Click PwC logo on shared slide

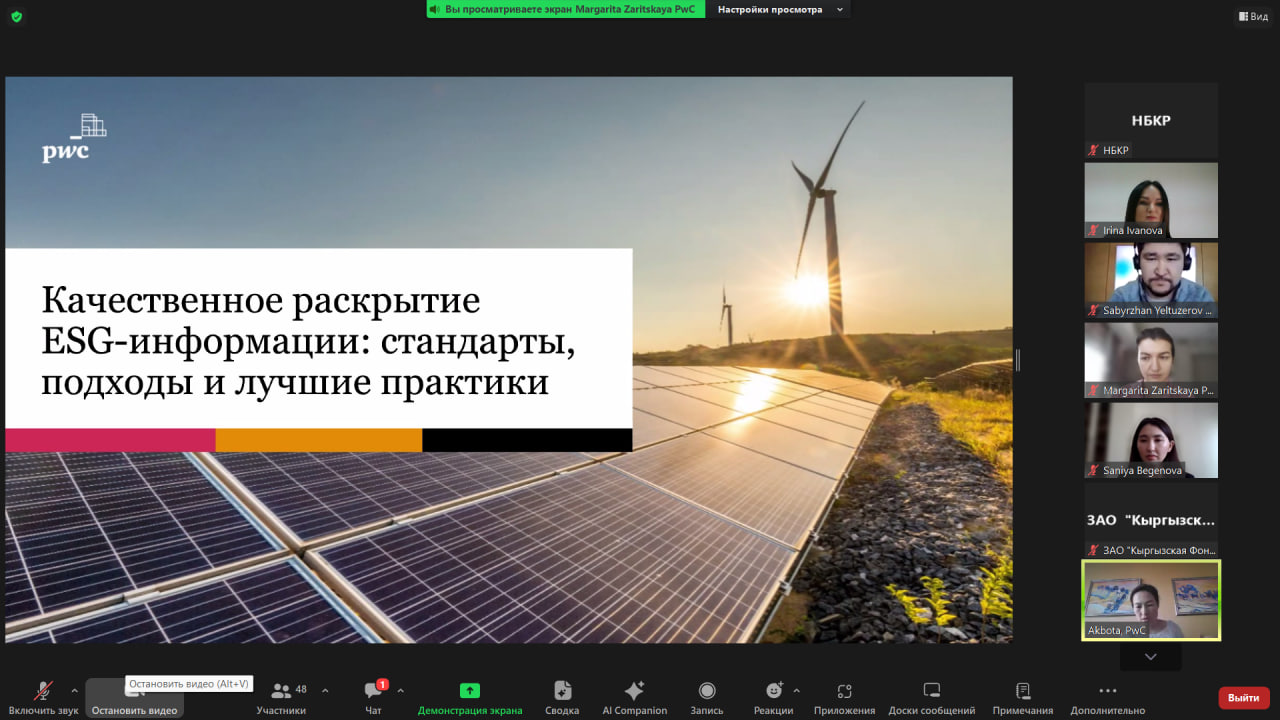tap(74, 138)
